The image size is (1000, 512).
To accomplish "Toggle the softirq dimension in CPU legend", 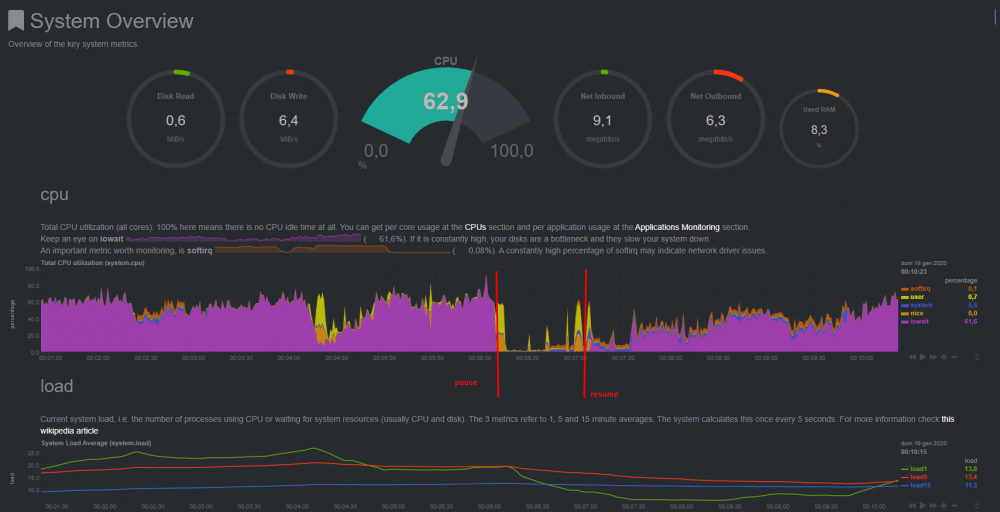I will (918, 289).
